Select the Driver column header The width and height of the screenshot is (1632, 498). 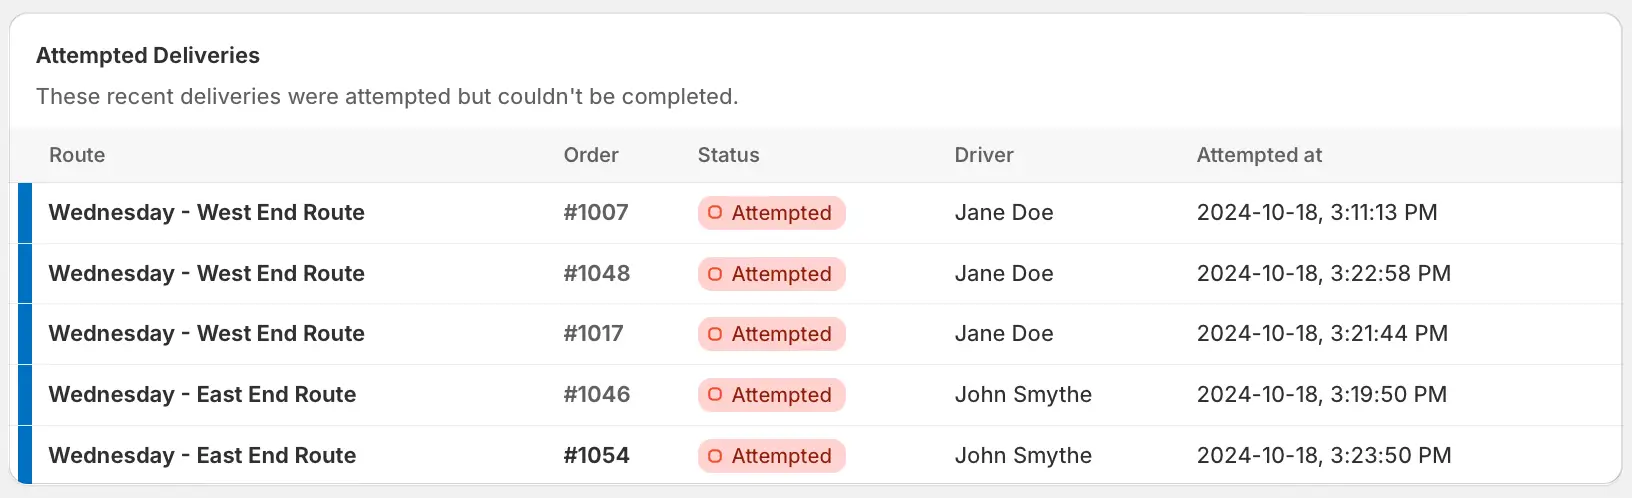click(x=984, y=155)
